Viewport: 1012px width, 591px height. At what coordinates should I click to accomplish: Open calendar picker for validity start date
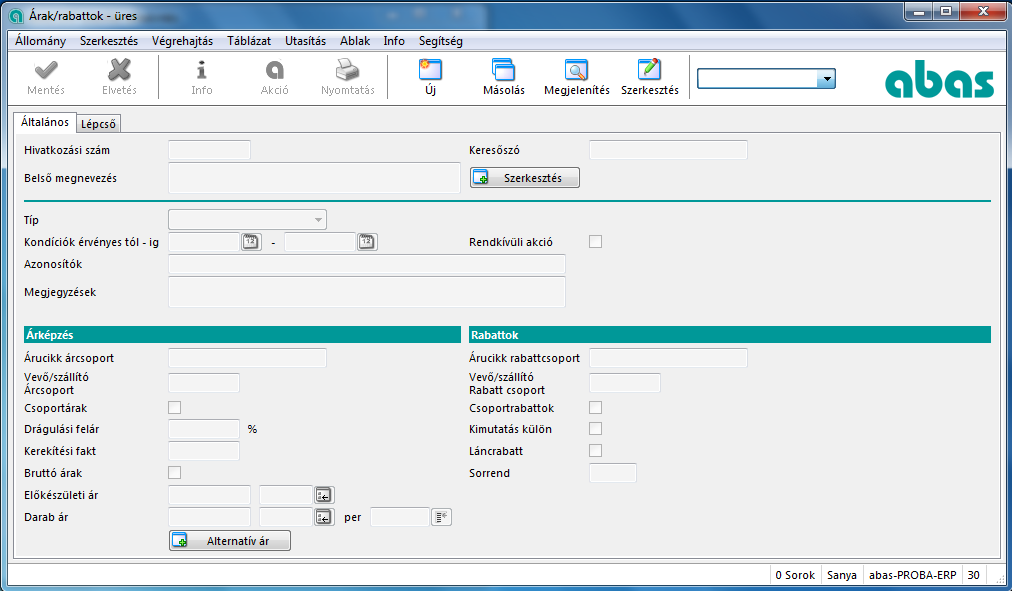click(251, 242)
